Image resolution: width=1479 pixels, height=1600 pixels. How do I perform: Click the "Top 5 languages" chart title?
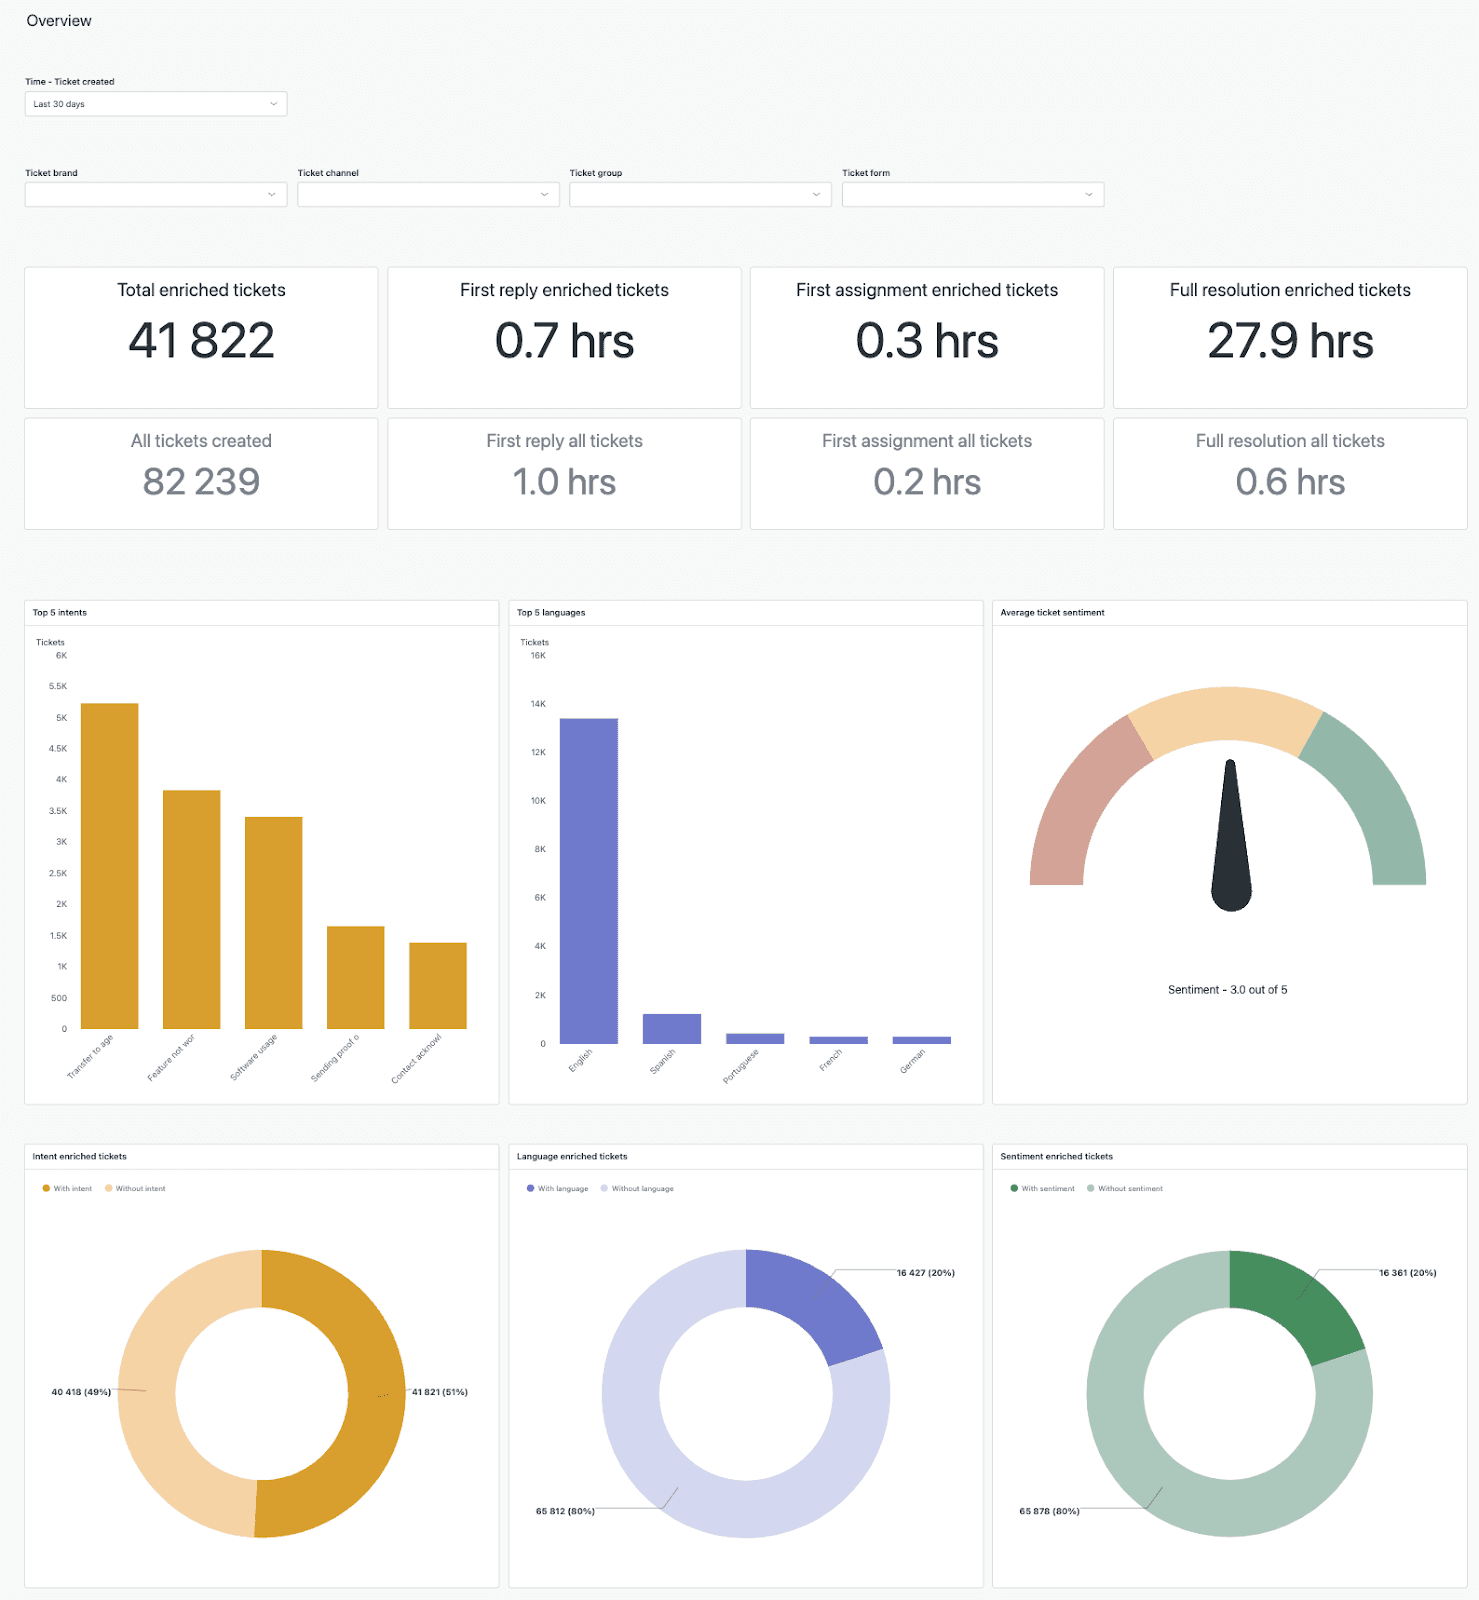coord(551,612)
